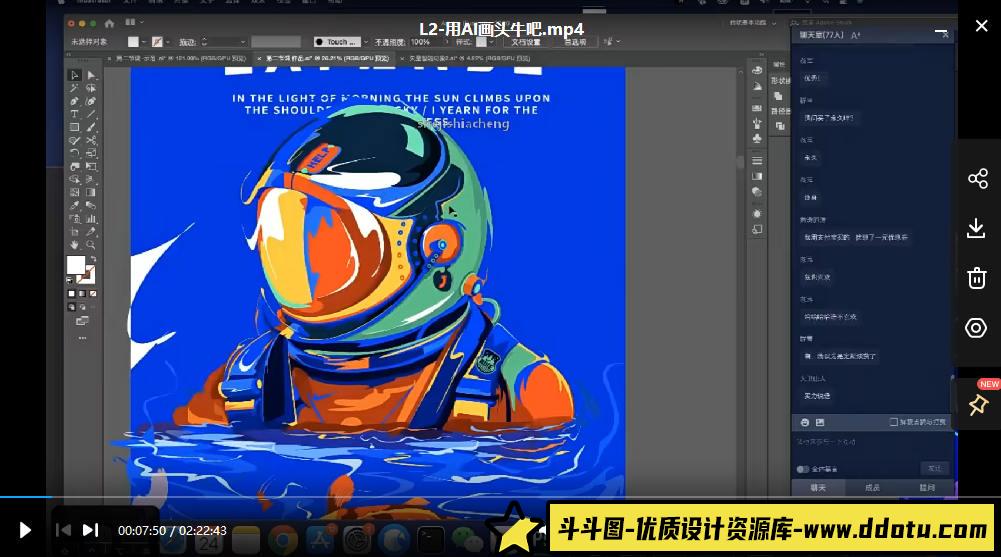Click the Edit Toolbar three-dots button
Image resolution: width=1001 pixels, height=557 pixels.
tap(82, 338)
